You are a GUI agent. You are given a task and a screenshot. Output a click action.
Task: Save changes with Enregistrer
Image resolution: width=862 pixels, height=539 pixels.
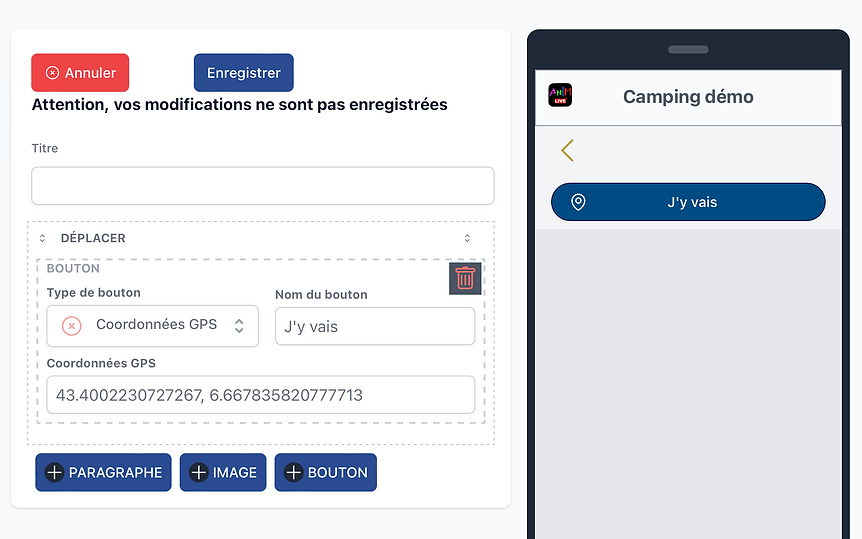(244, 73)
